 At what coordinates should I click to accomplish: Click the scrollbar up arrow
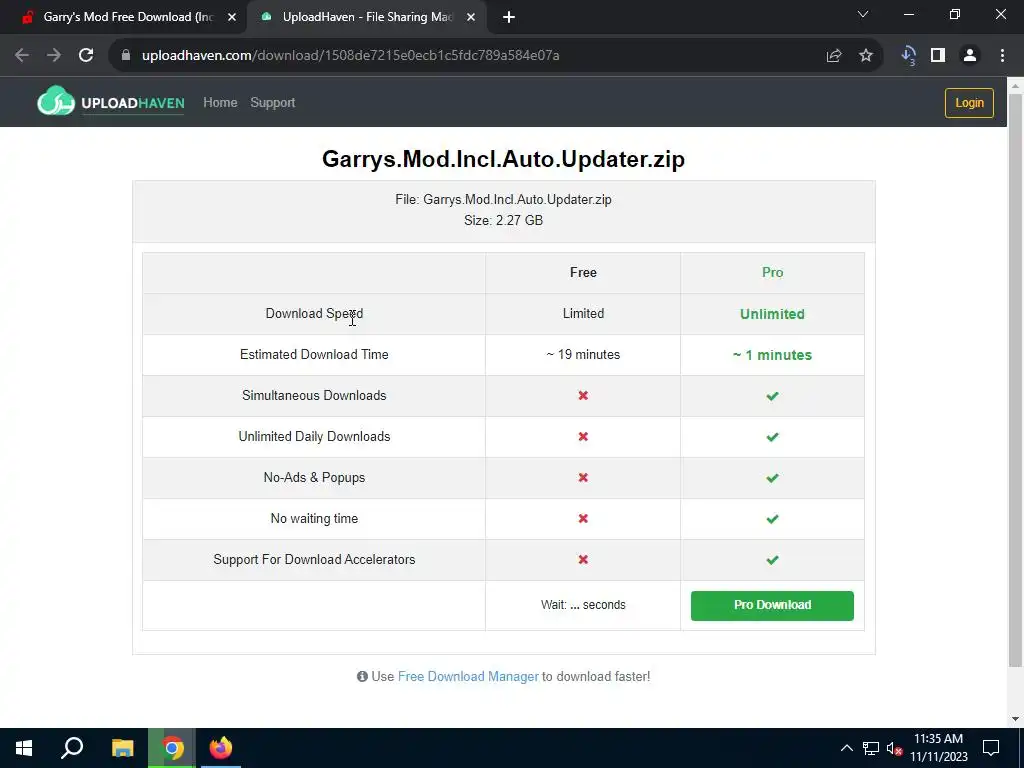(x=1015, y=84)
